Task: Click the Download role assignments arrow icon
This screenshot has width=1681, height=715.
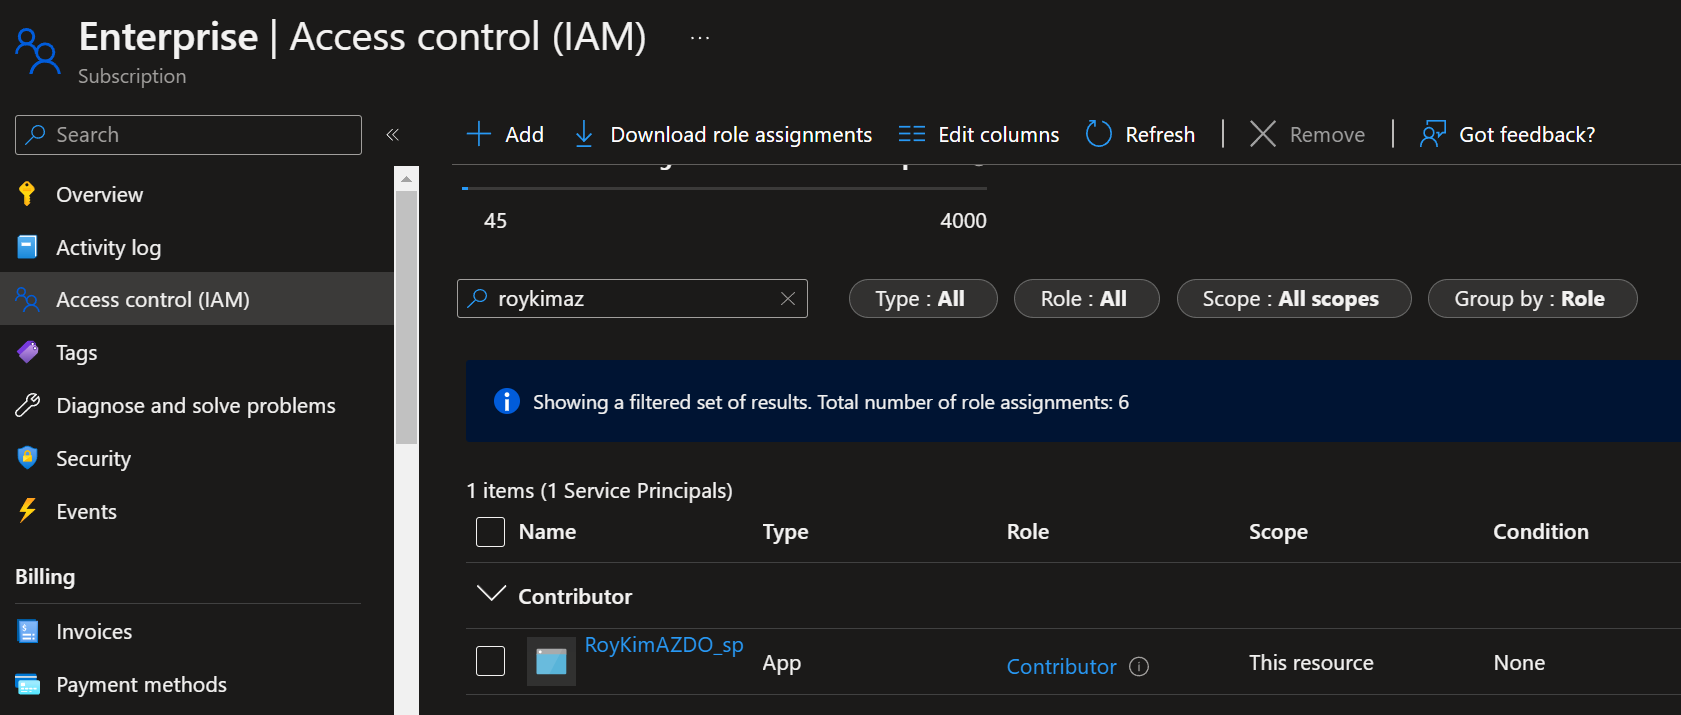Action: (x=584, y=134)
